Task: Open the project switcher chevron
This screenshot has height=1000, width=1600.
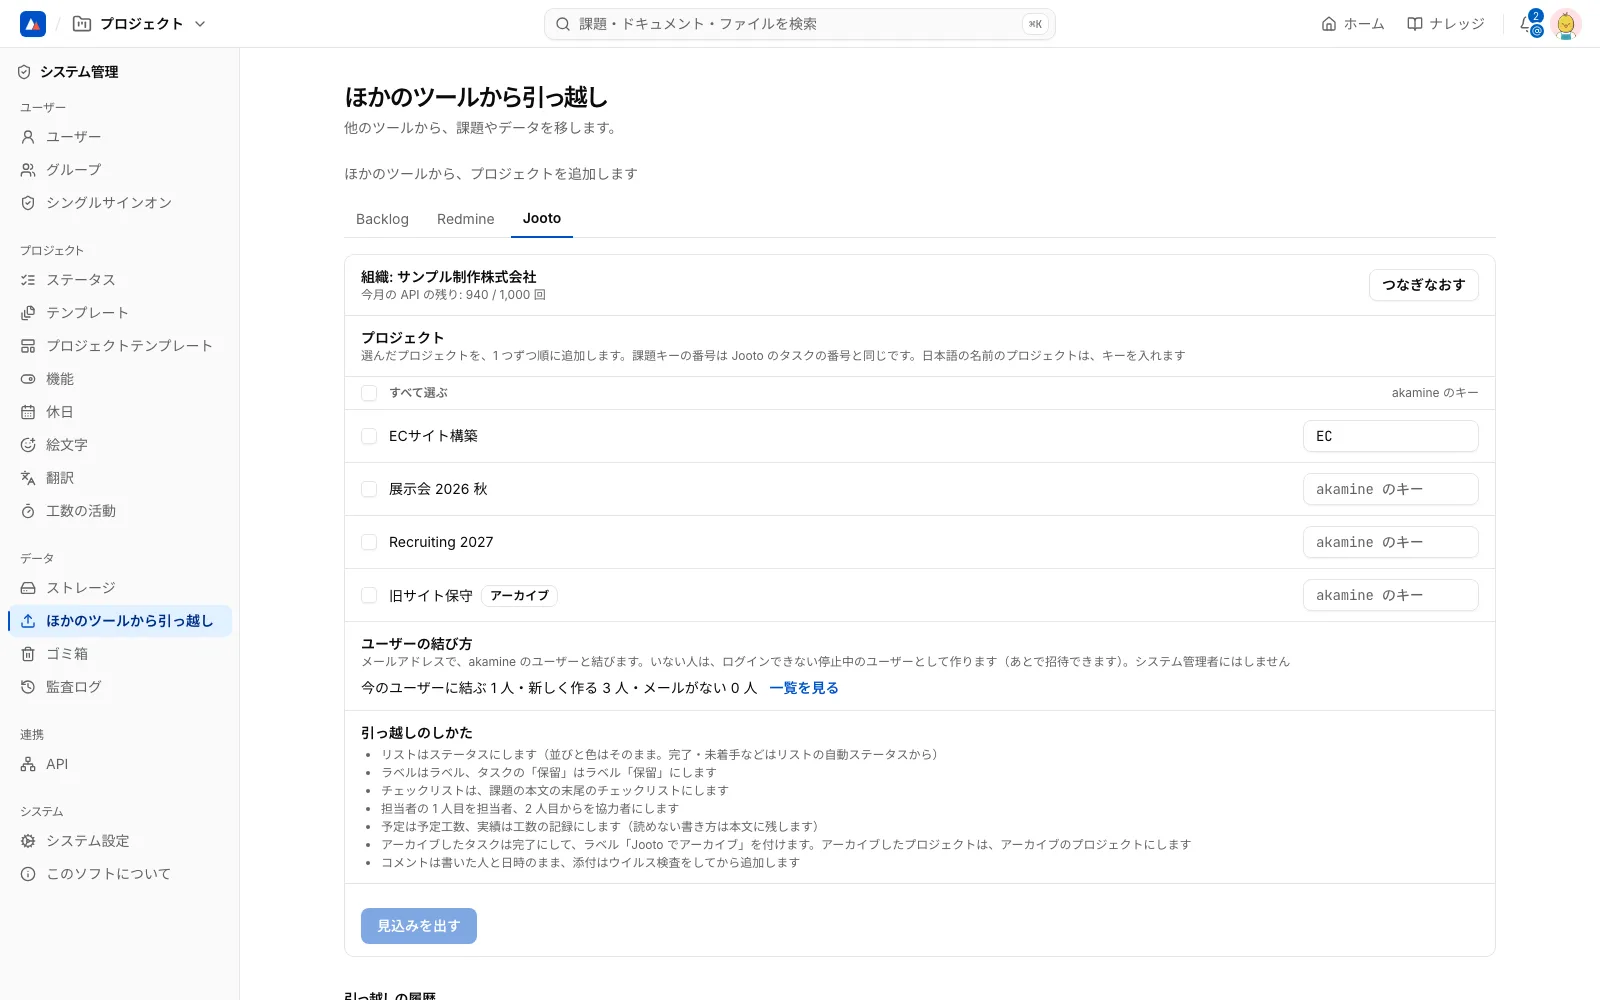Action: (200, 24)
